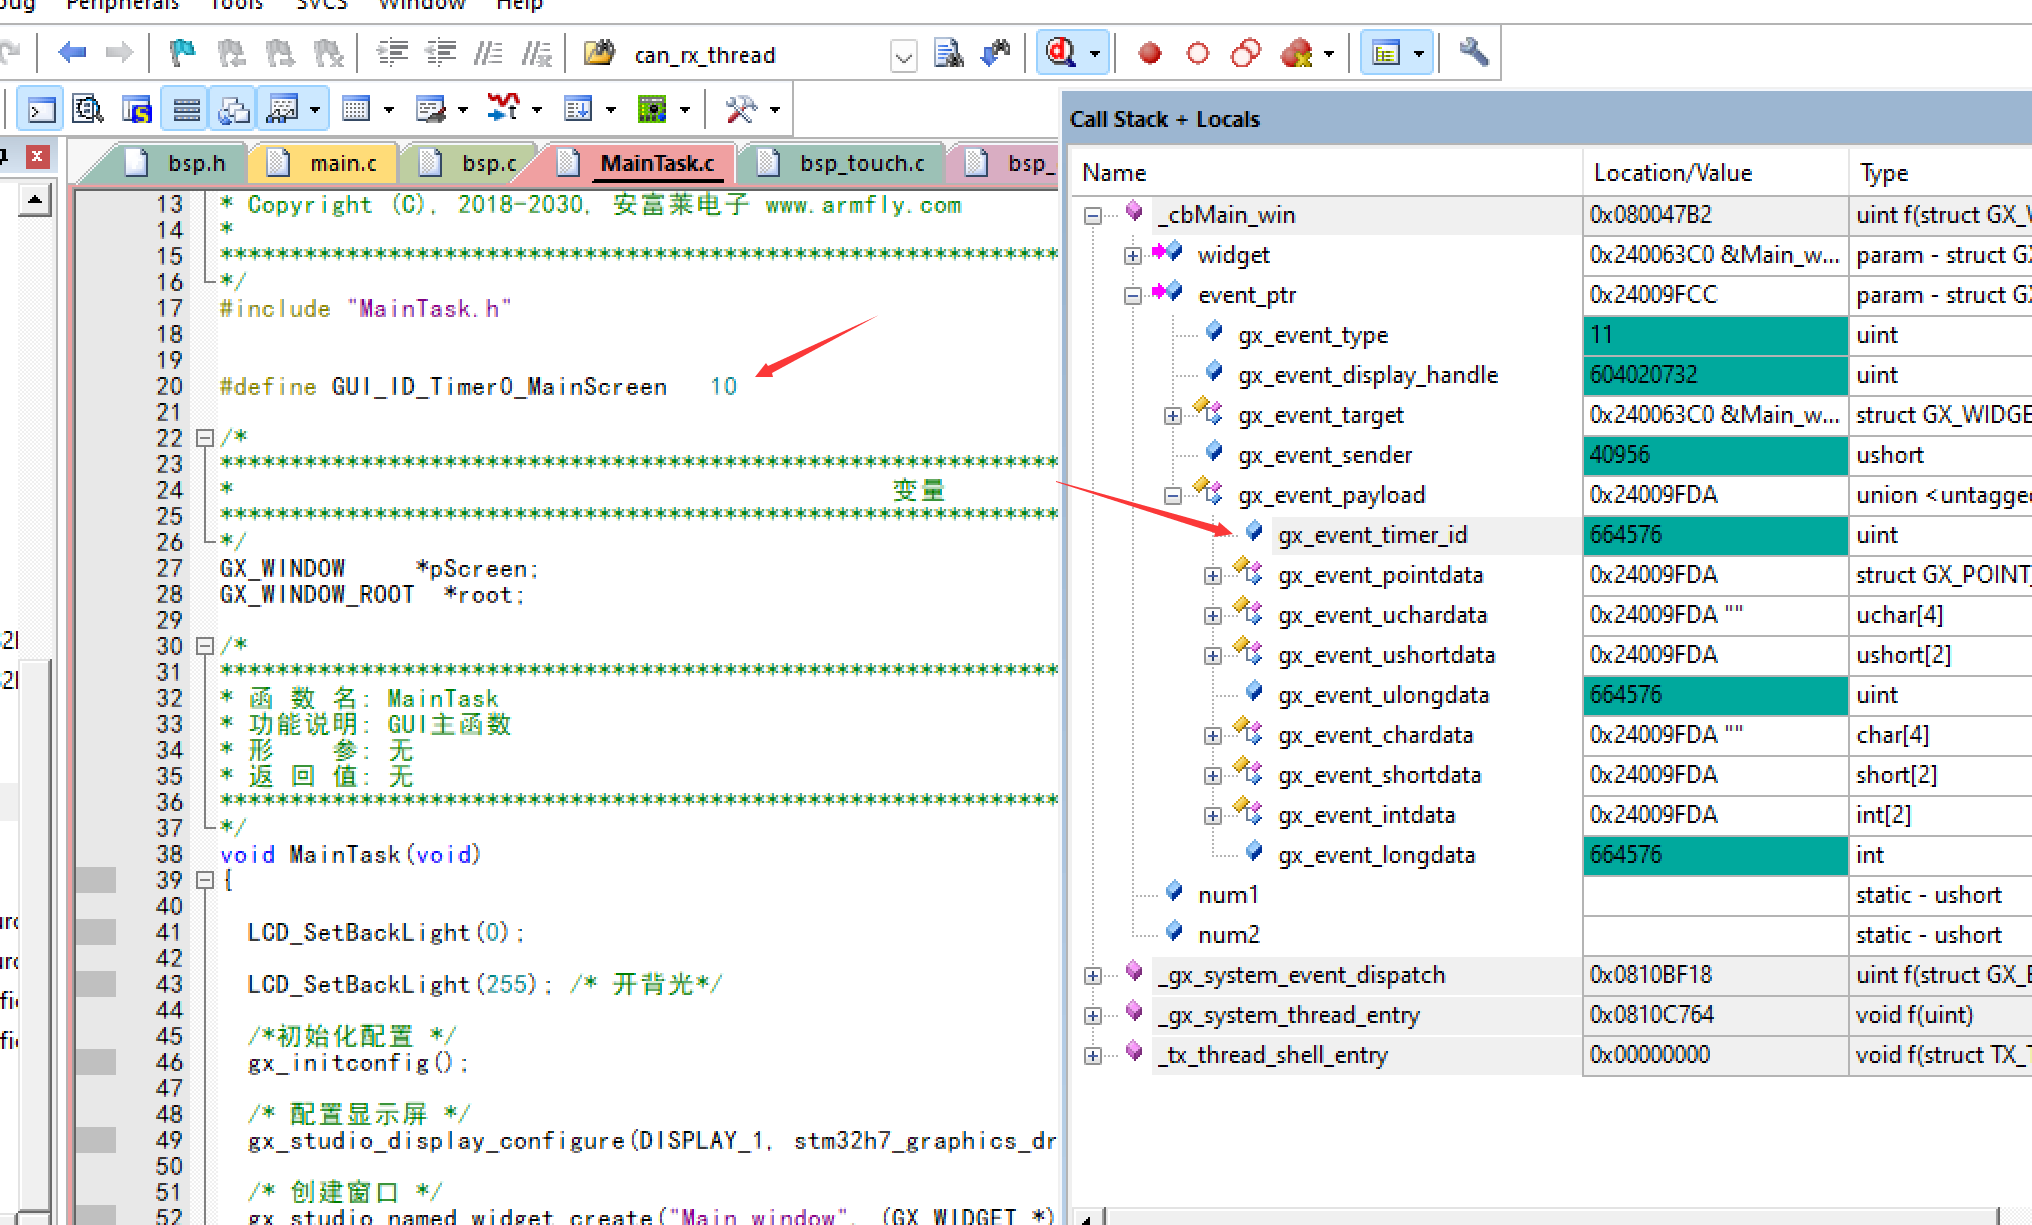2032x1225 pixels.
Task: Fold the MainTask function body at line 39
Action: click(x=204, y=880)
